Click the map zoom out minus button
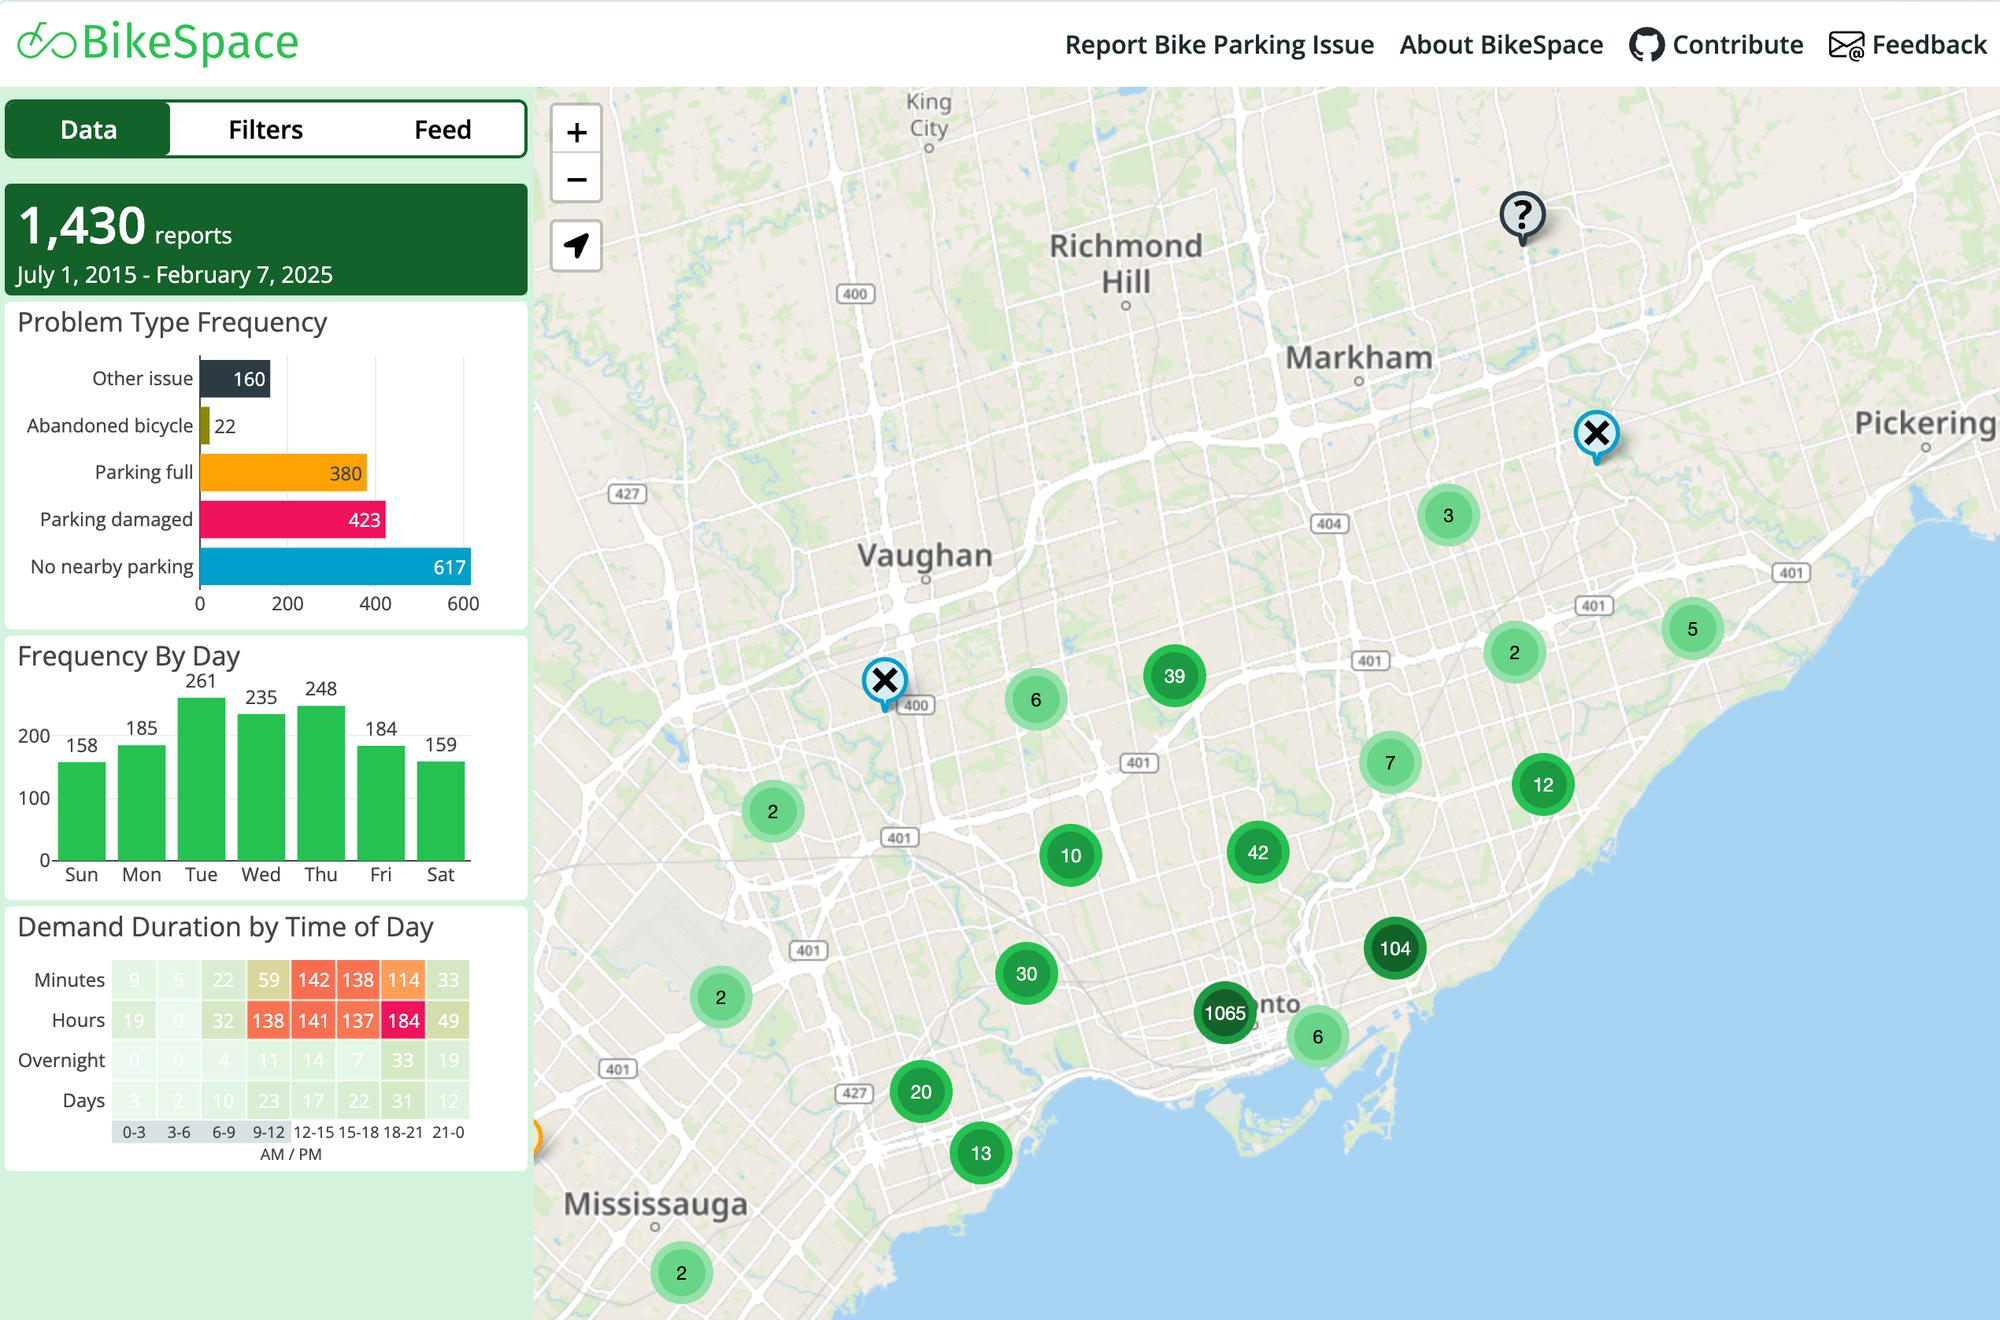Viewport: 2000px width, 1320px height. click(576, 180)
